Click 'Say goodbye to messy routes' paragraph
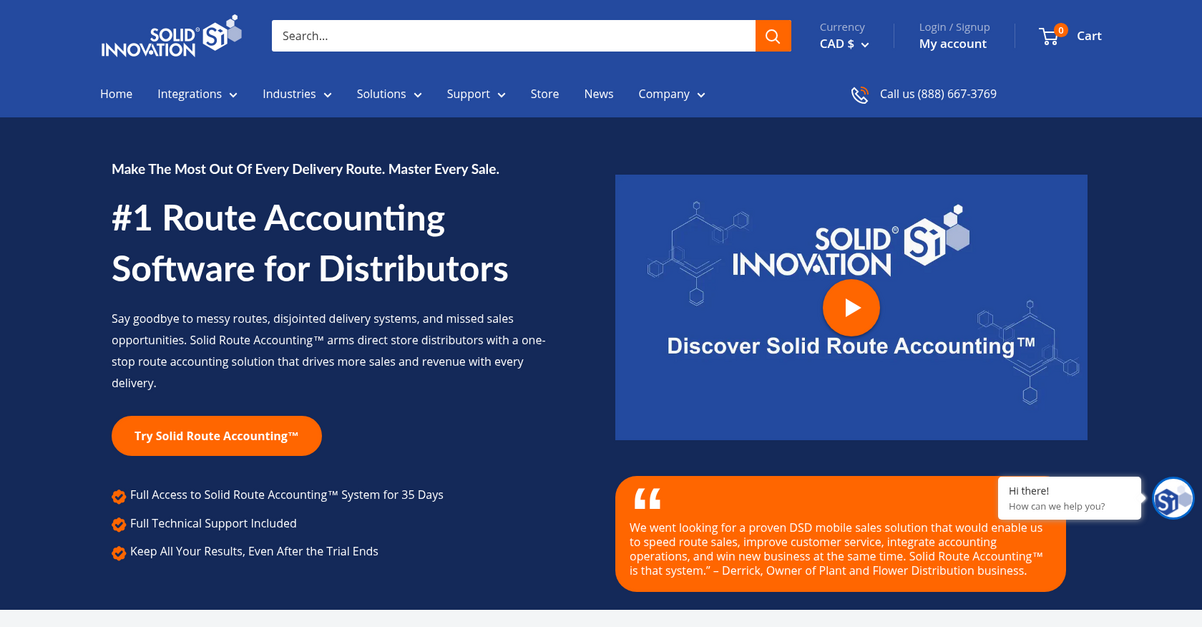 (x=328, y=351)
